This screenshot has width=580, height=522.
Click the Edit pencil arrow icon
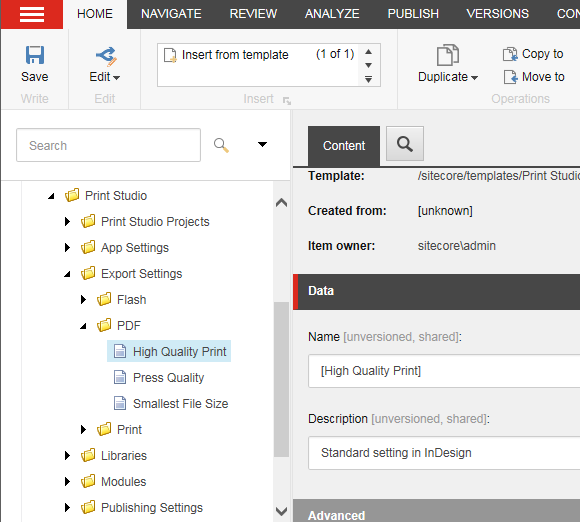point(106,56)
